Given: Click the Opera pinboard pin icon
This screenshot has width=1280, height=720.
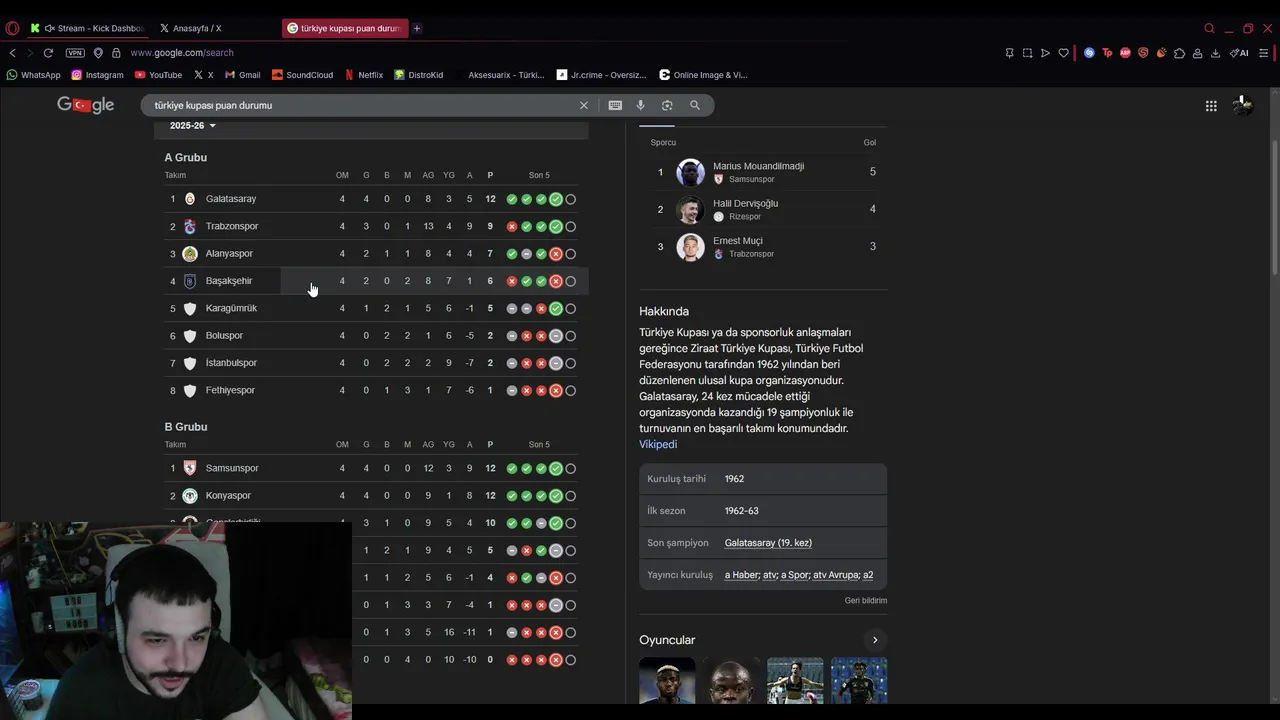Looking at the screenshot, I should click(x=1009, y=53).
